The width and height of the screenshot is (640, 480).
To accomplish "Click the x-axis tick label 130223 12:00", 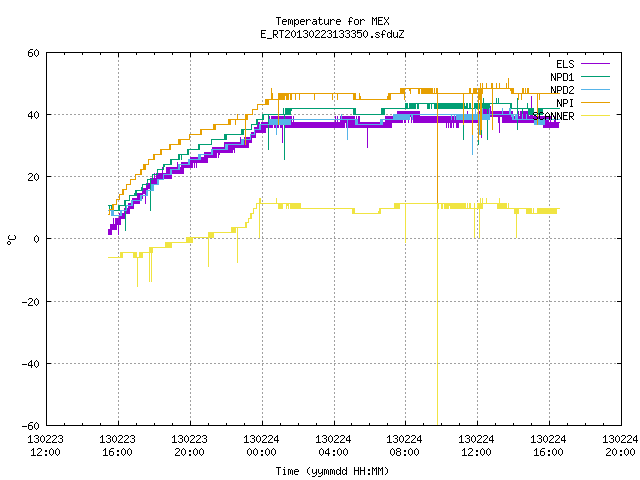I will (x=45, y=446).
